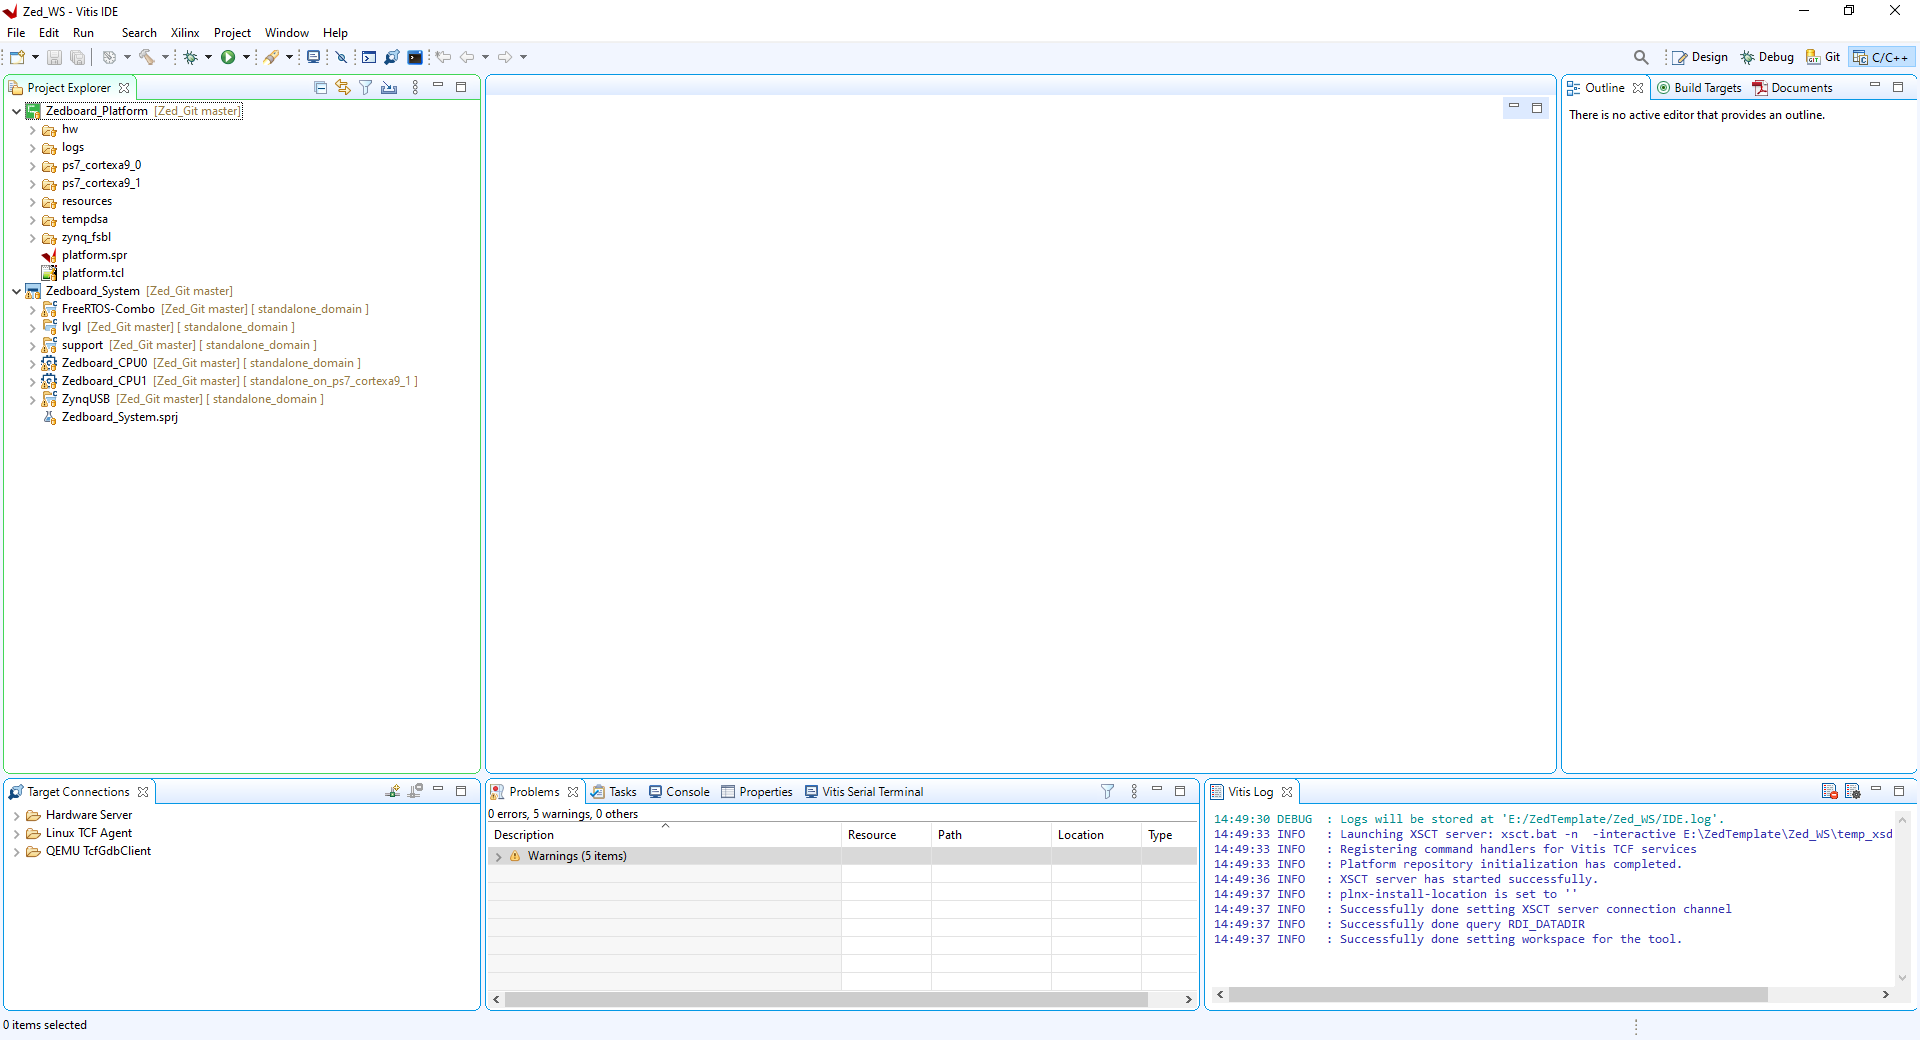Switch to the Build Targets tab
The image size is (1920, 1040).
point(1699,88)
